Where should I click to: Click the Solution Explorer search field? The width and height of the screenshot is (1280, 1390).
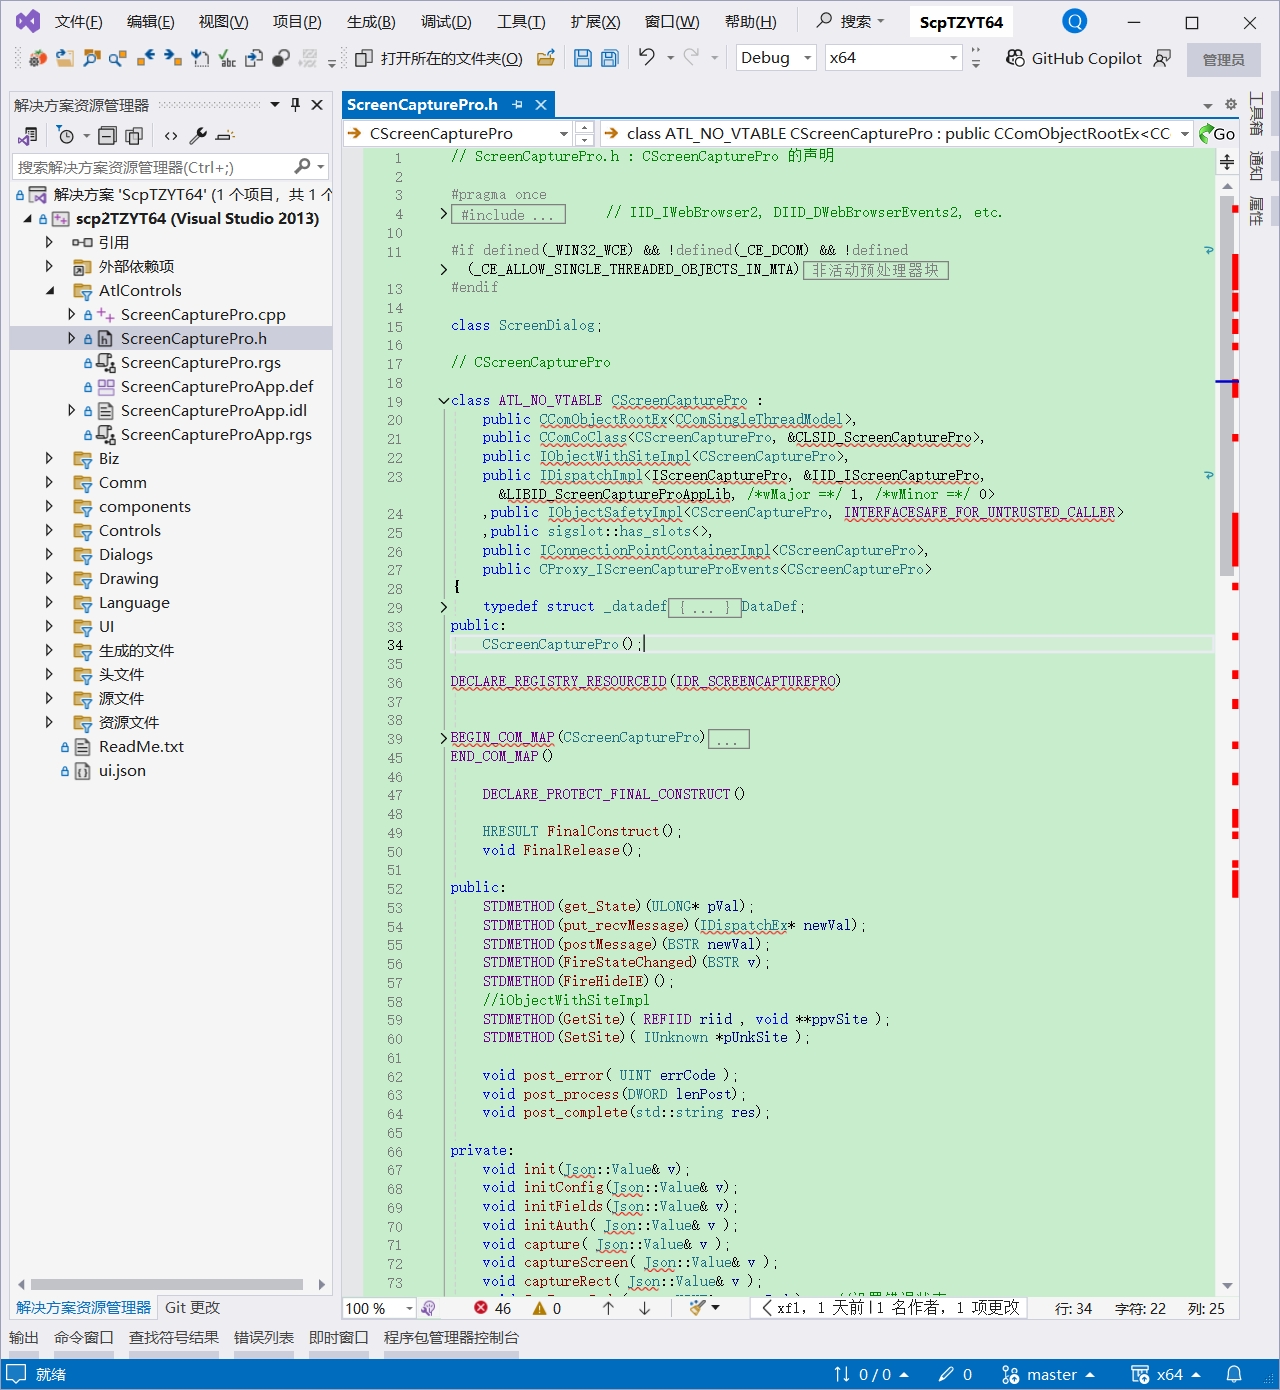(150, 167)
